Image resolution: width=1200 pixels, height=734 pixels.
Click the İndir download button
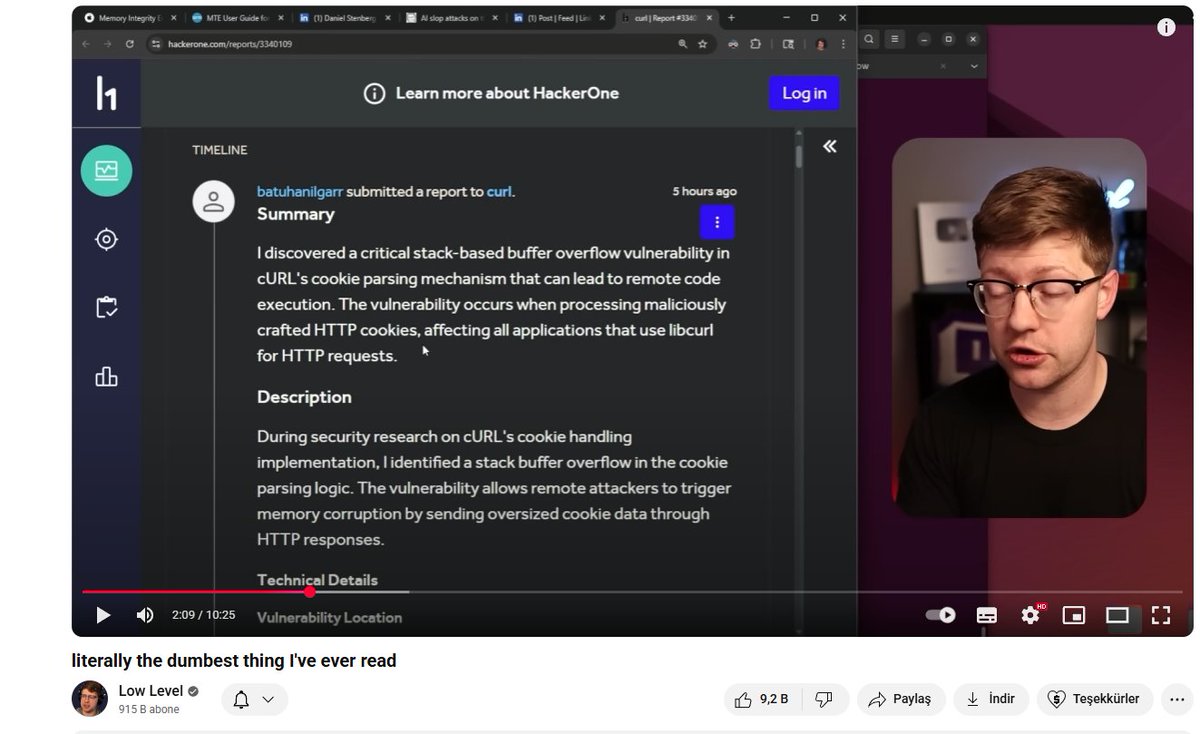point(990,699)
